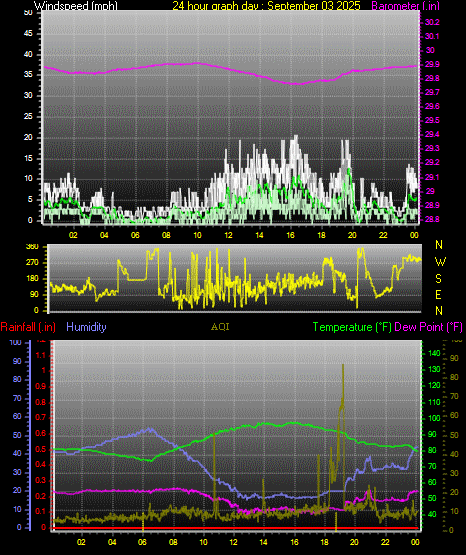
Task: Click the 20 windspeed scale value
Action: click(28, 138)
